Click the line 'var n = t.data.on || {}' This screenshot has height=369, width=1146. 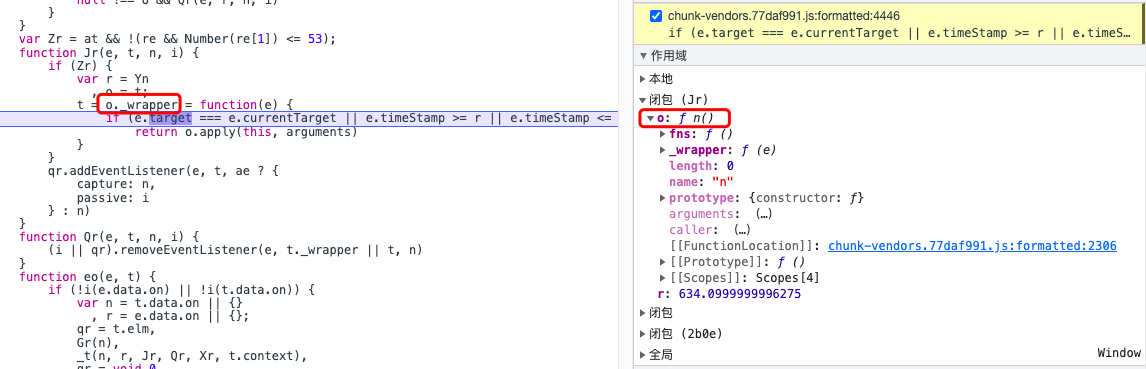[159, 303]
